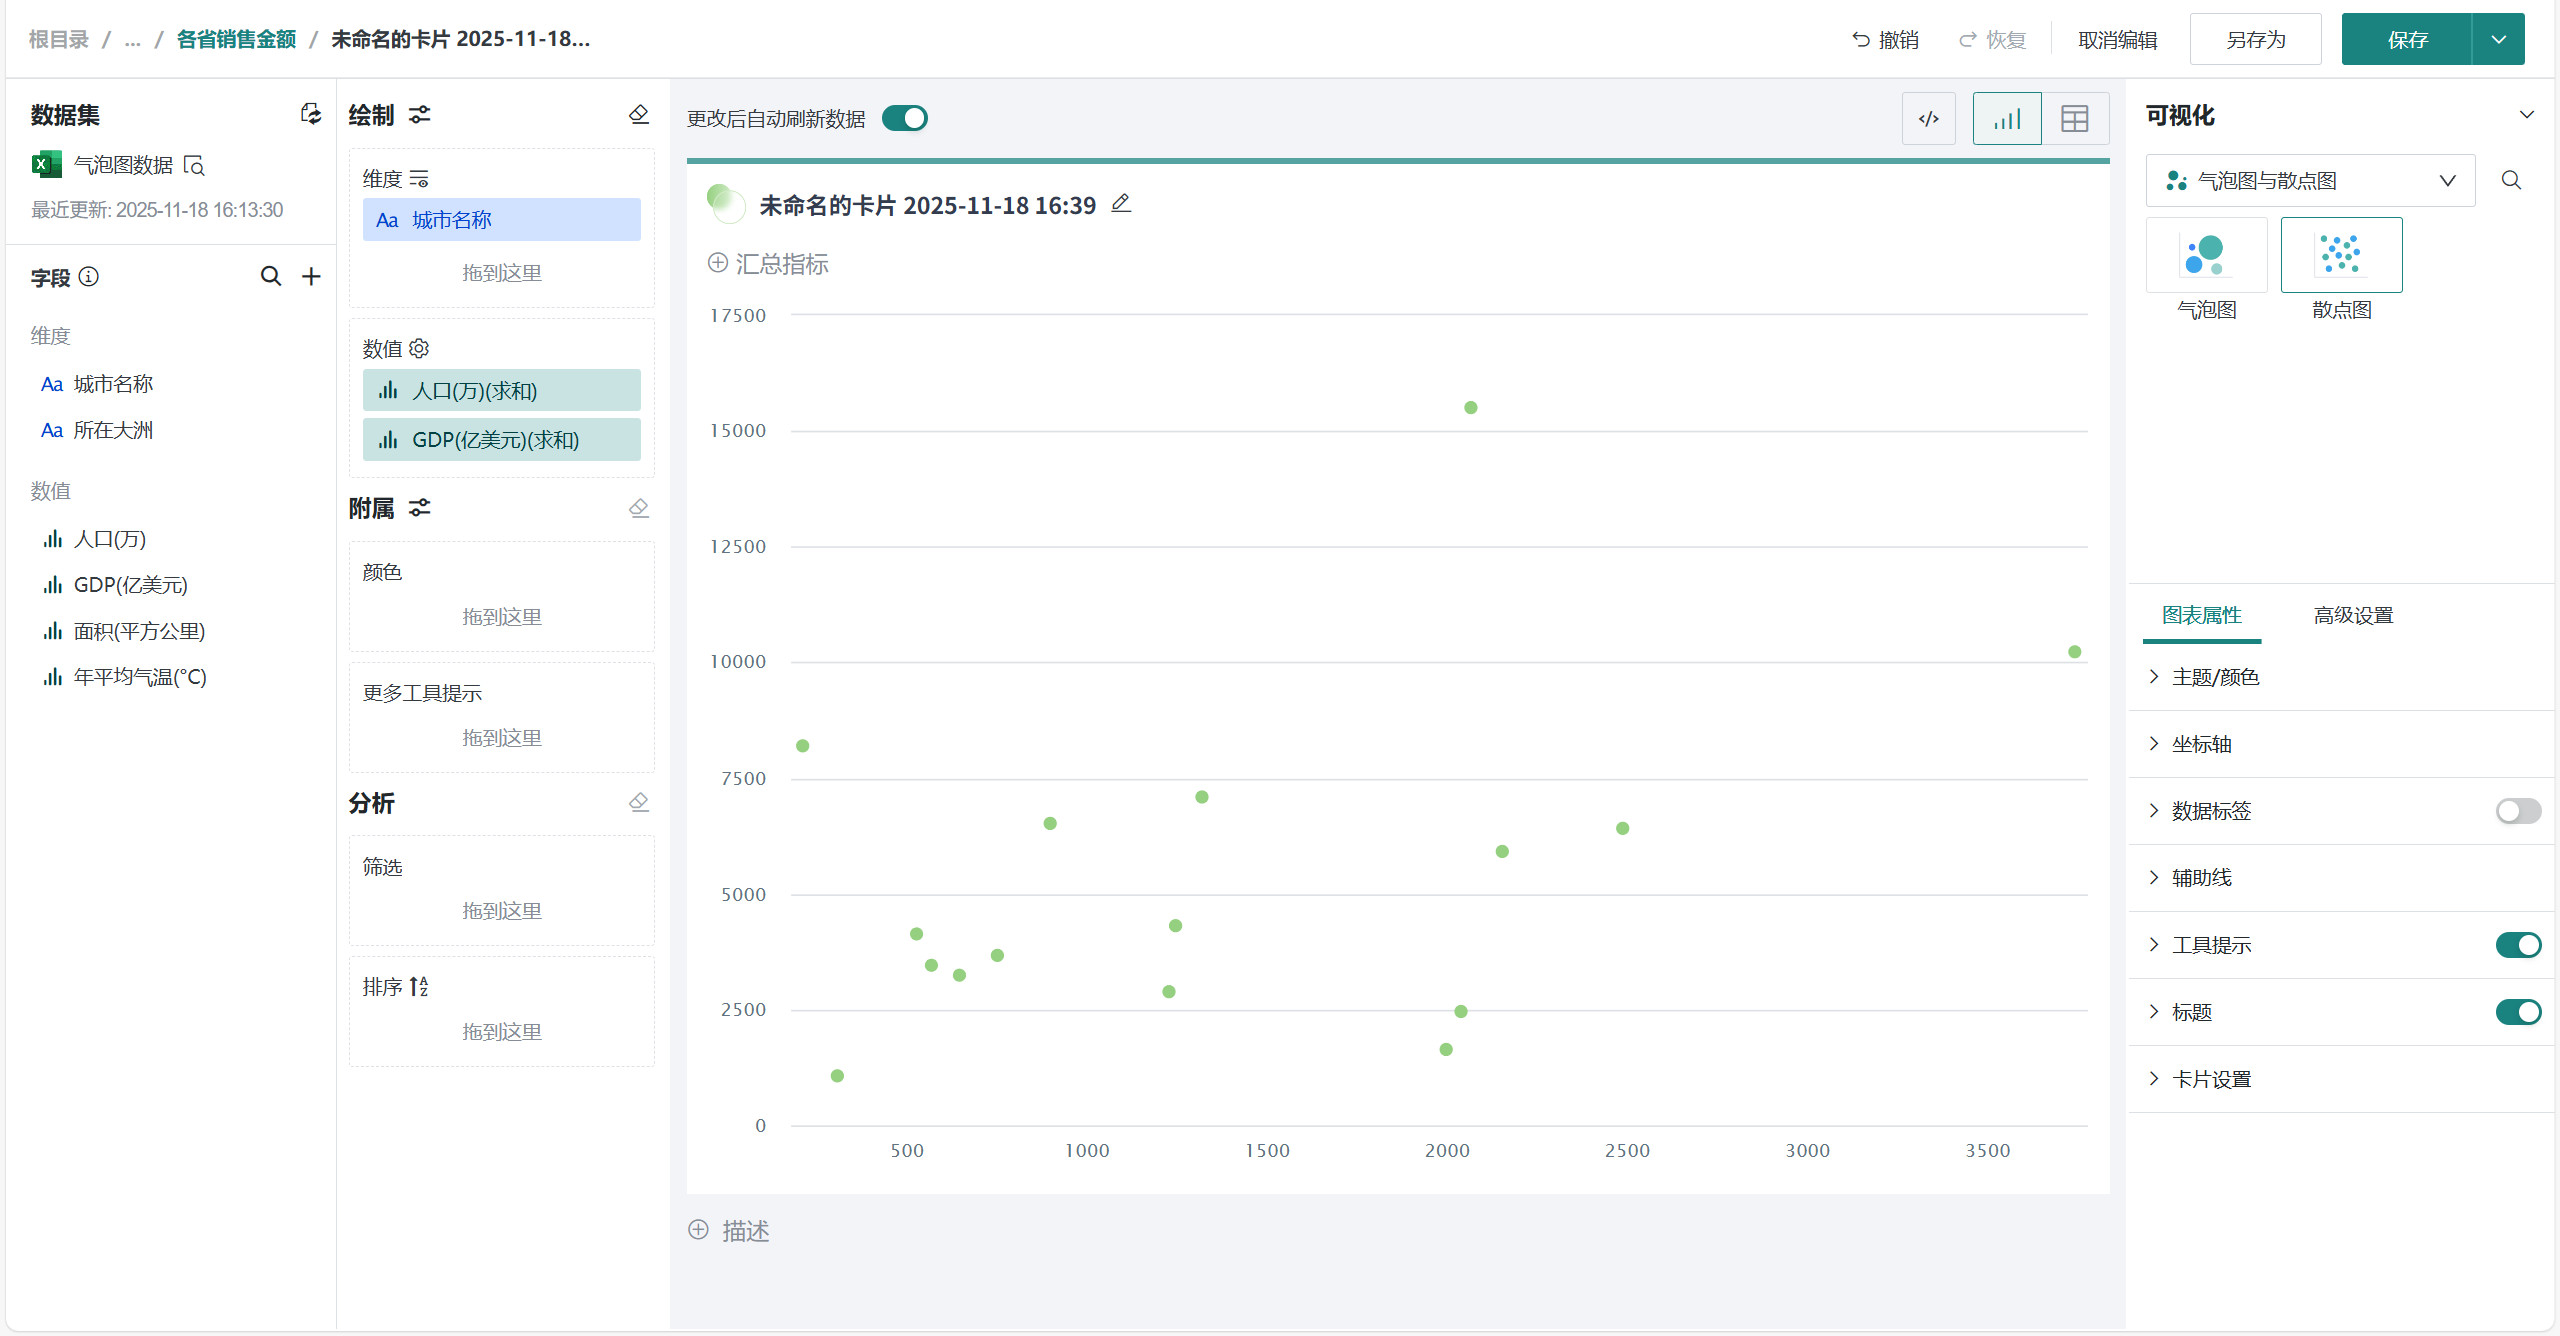This screenshot has height=1336, width=2560.
Task: Click the field search magnifier icon
Action: pyautogui.click(x=270, y=277)
